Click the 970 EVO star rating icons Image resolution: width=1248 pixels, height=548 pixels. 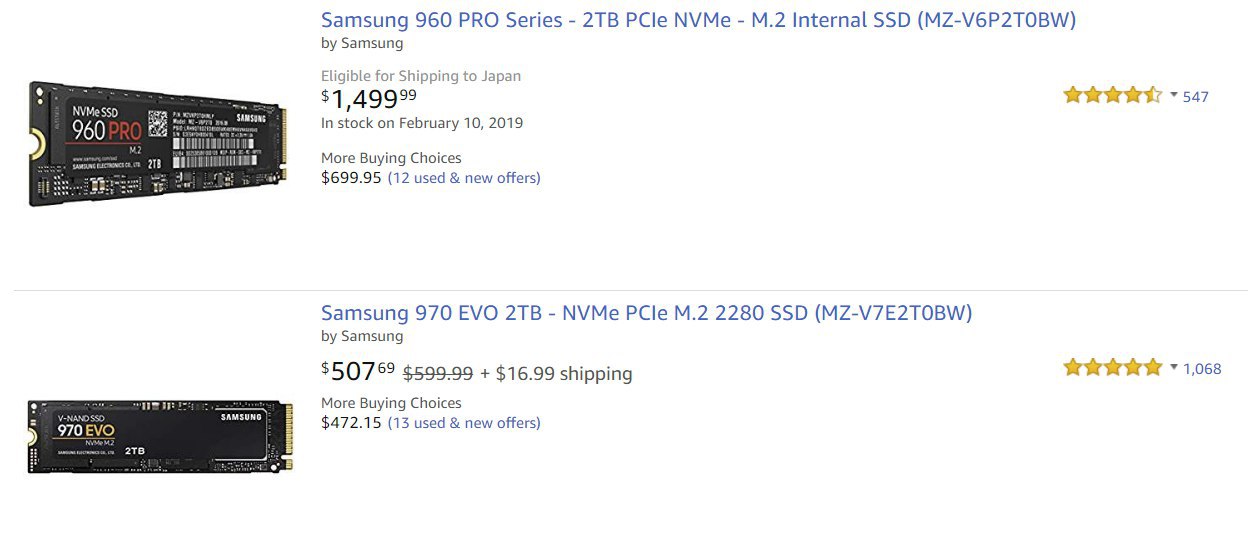point(1111,368)
